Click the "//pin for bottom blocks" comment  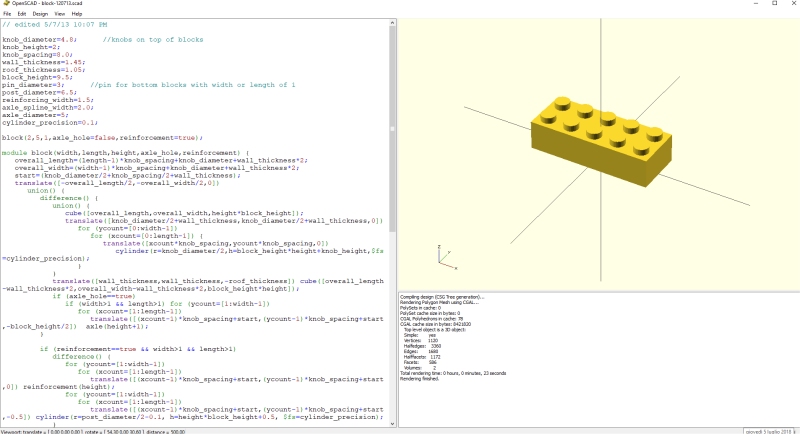(x=193, y=85)
